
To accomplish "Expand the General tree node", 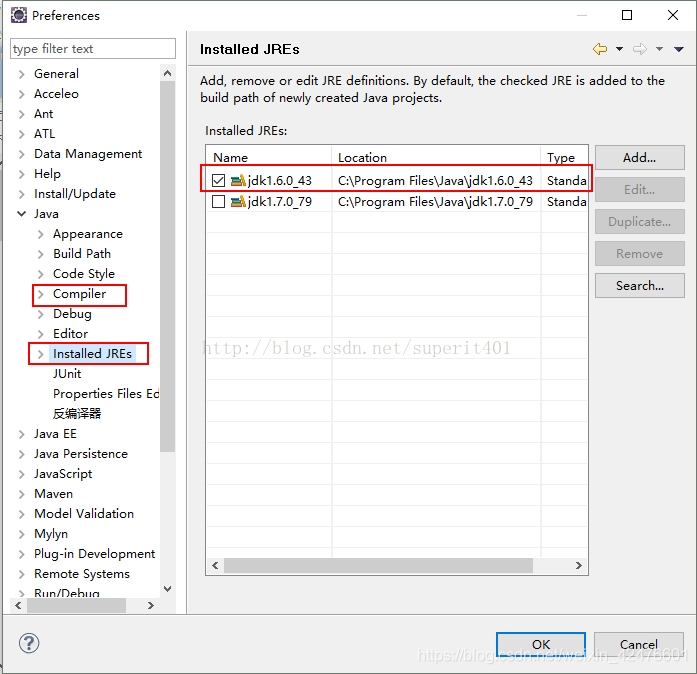I will coord(21,74).
